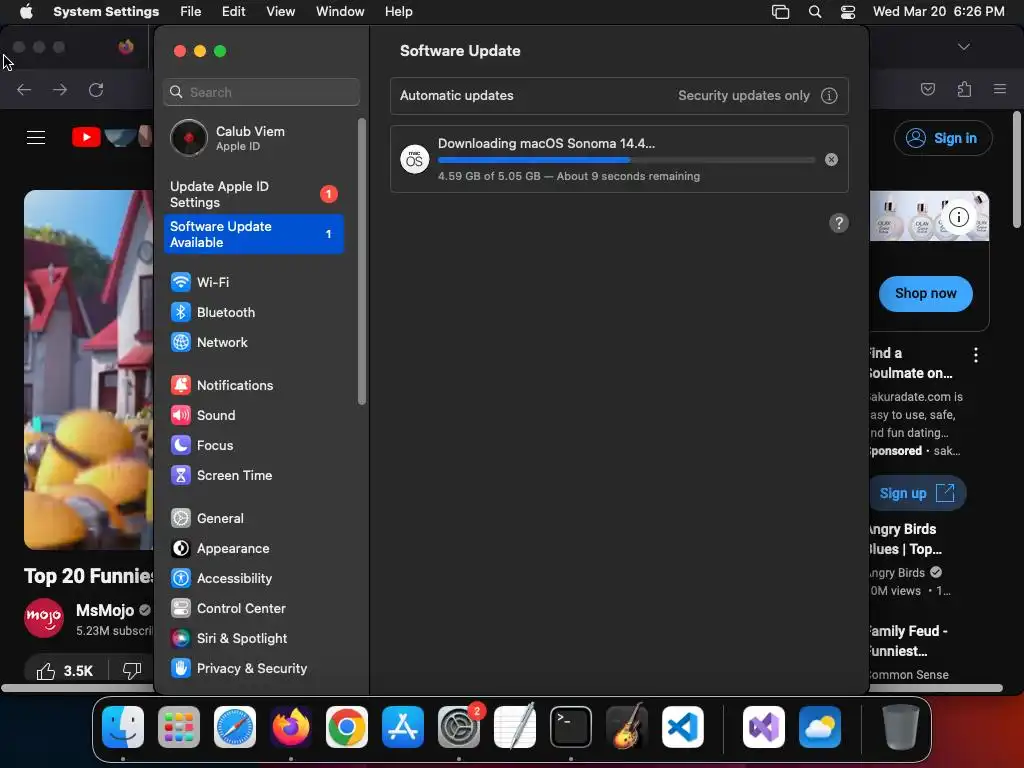Viewport: 1024px width, 768px height.
Task: Open Google Chrome from the Dock
Action: (347, 727)
